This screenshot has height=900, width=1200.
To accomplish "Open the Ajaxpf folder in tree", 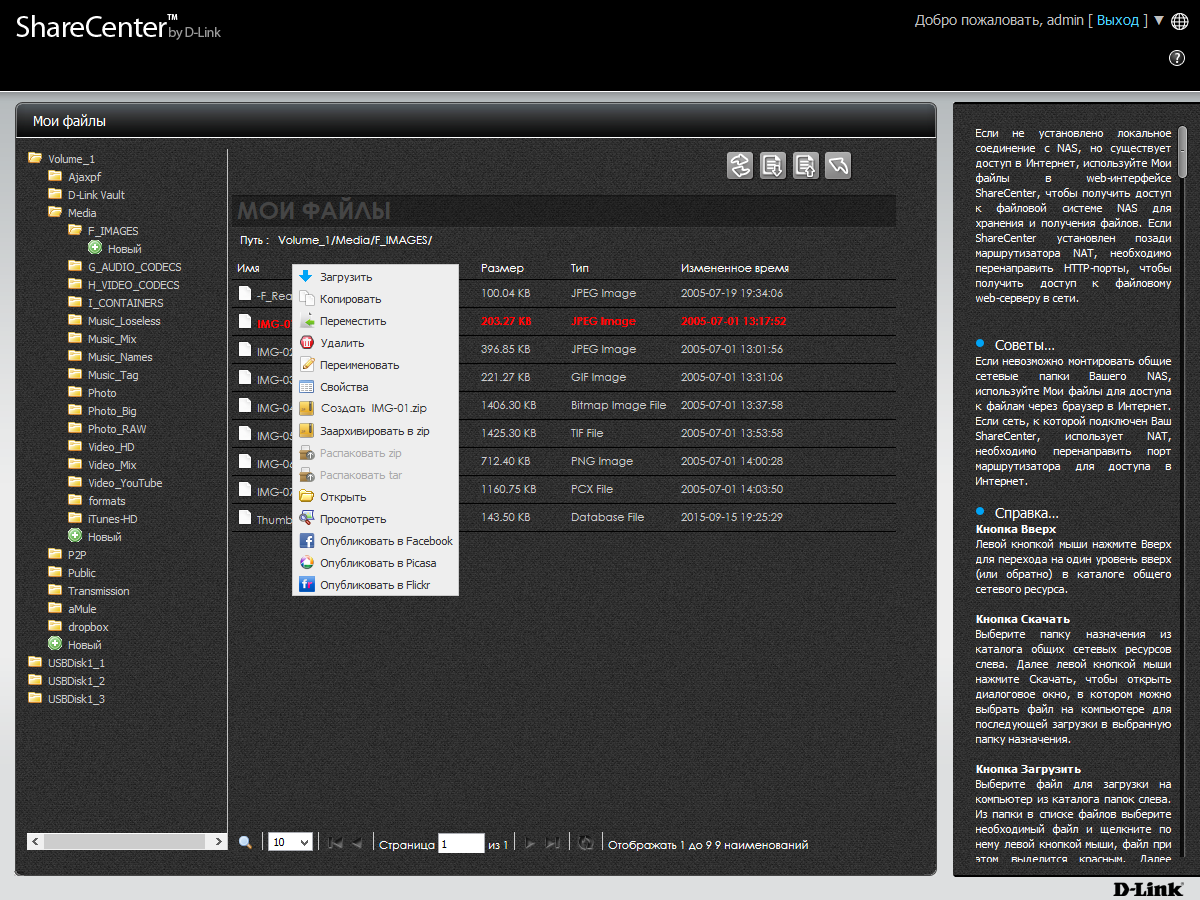I will click(x=84, y=177).
